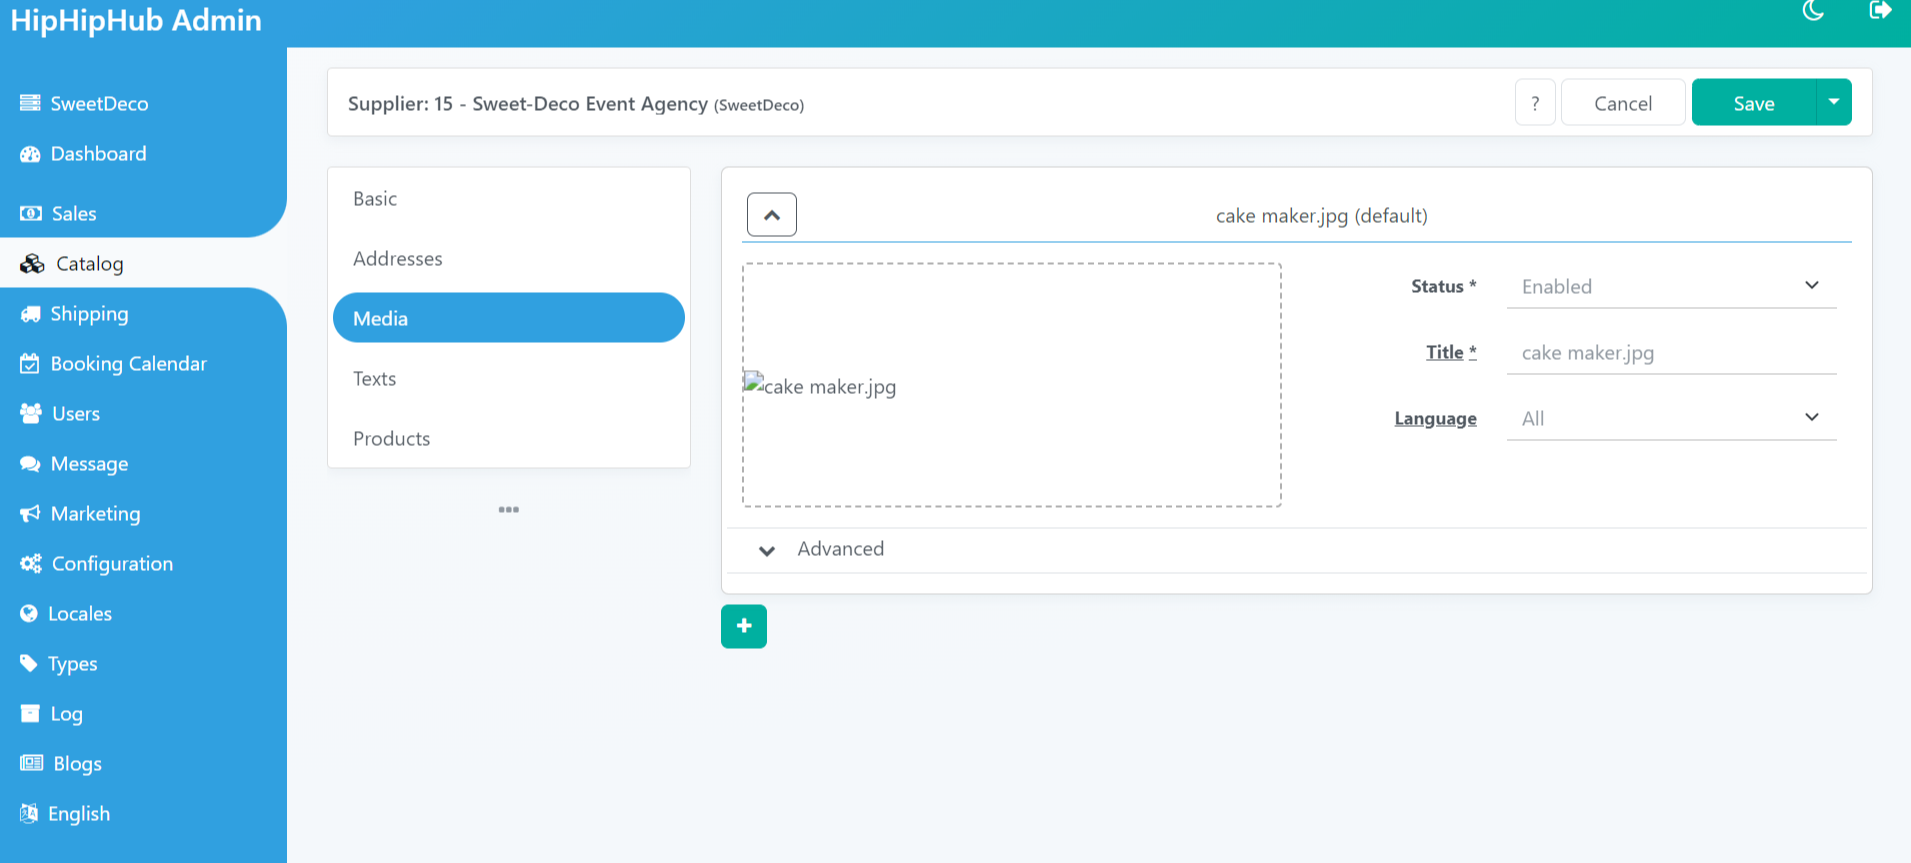The image size is (1911, 863).
Task: Click the Configuration gears icon
Action: pyautogui.click(x=31, y=563)
